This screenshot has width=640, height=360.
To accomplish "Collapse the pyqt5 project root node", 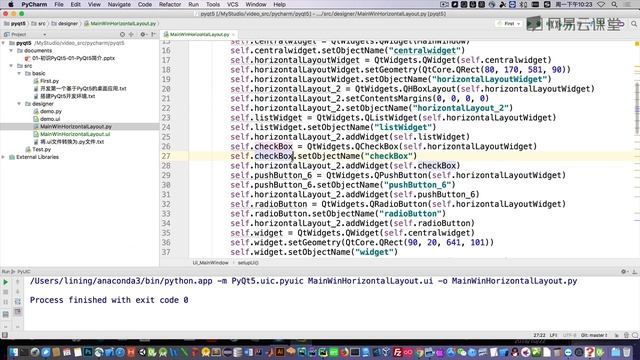I will pos(4,43).
